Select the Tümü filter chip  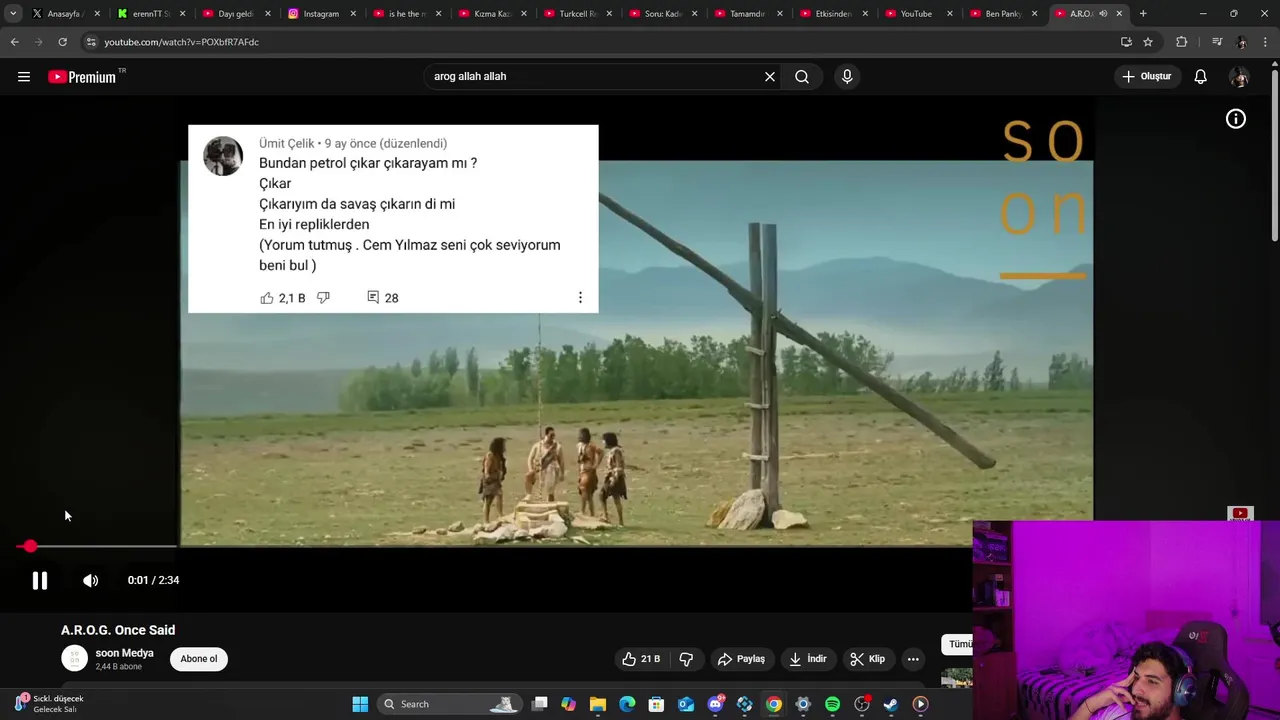[958, 644]
